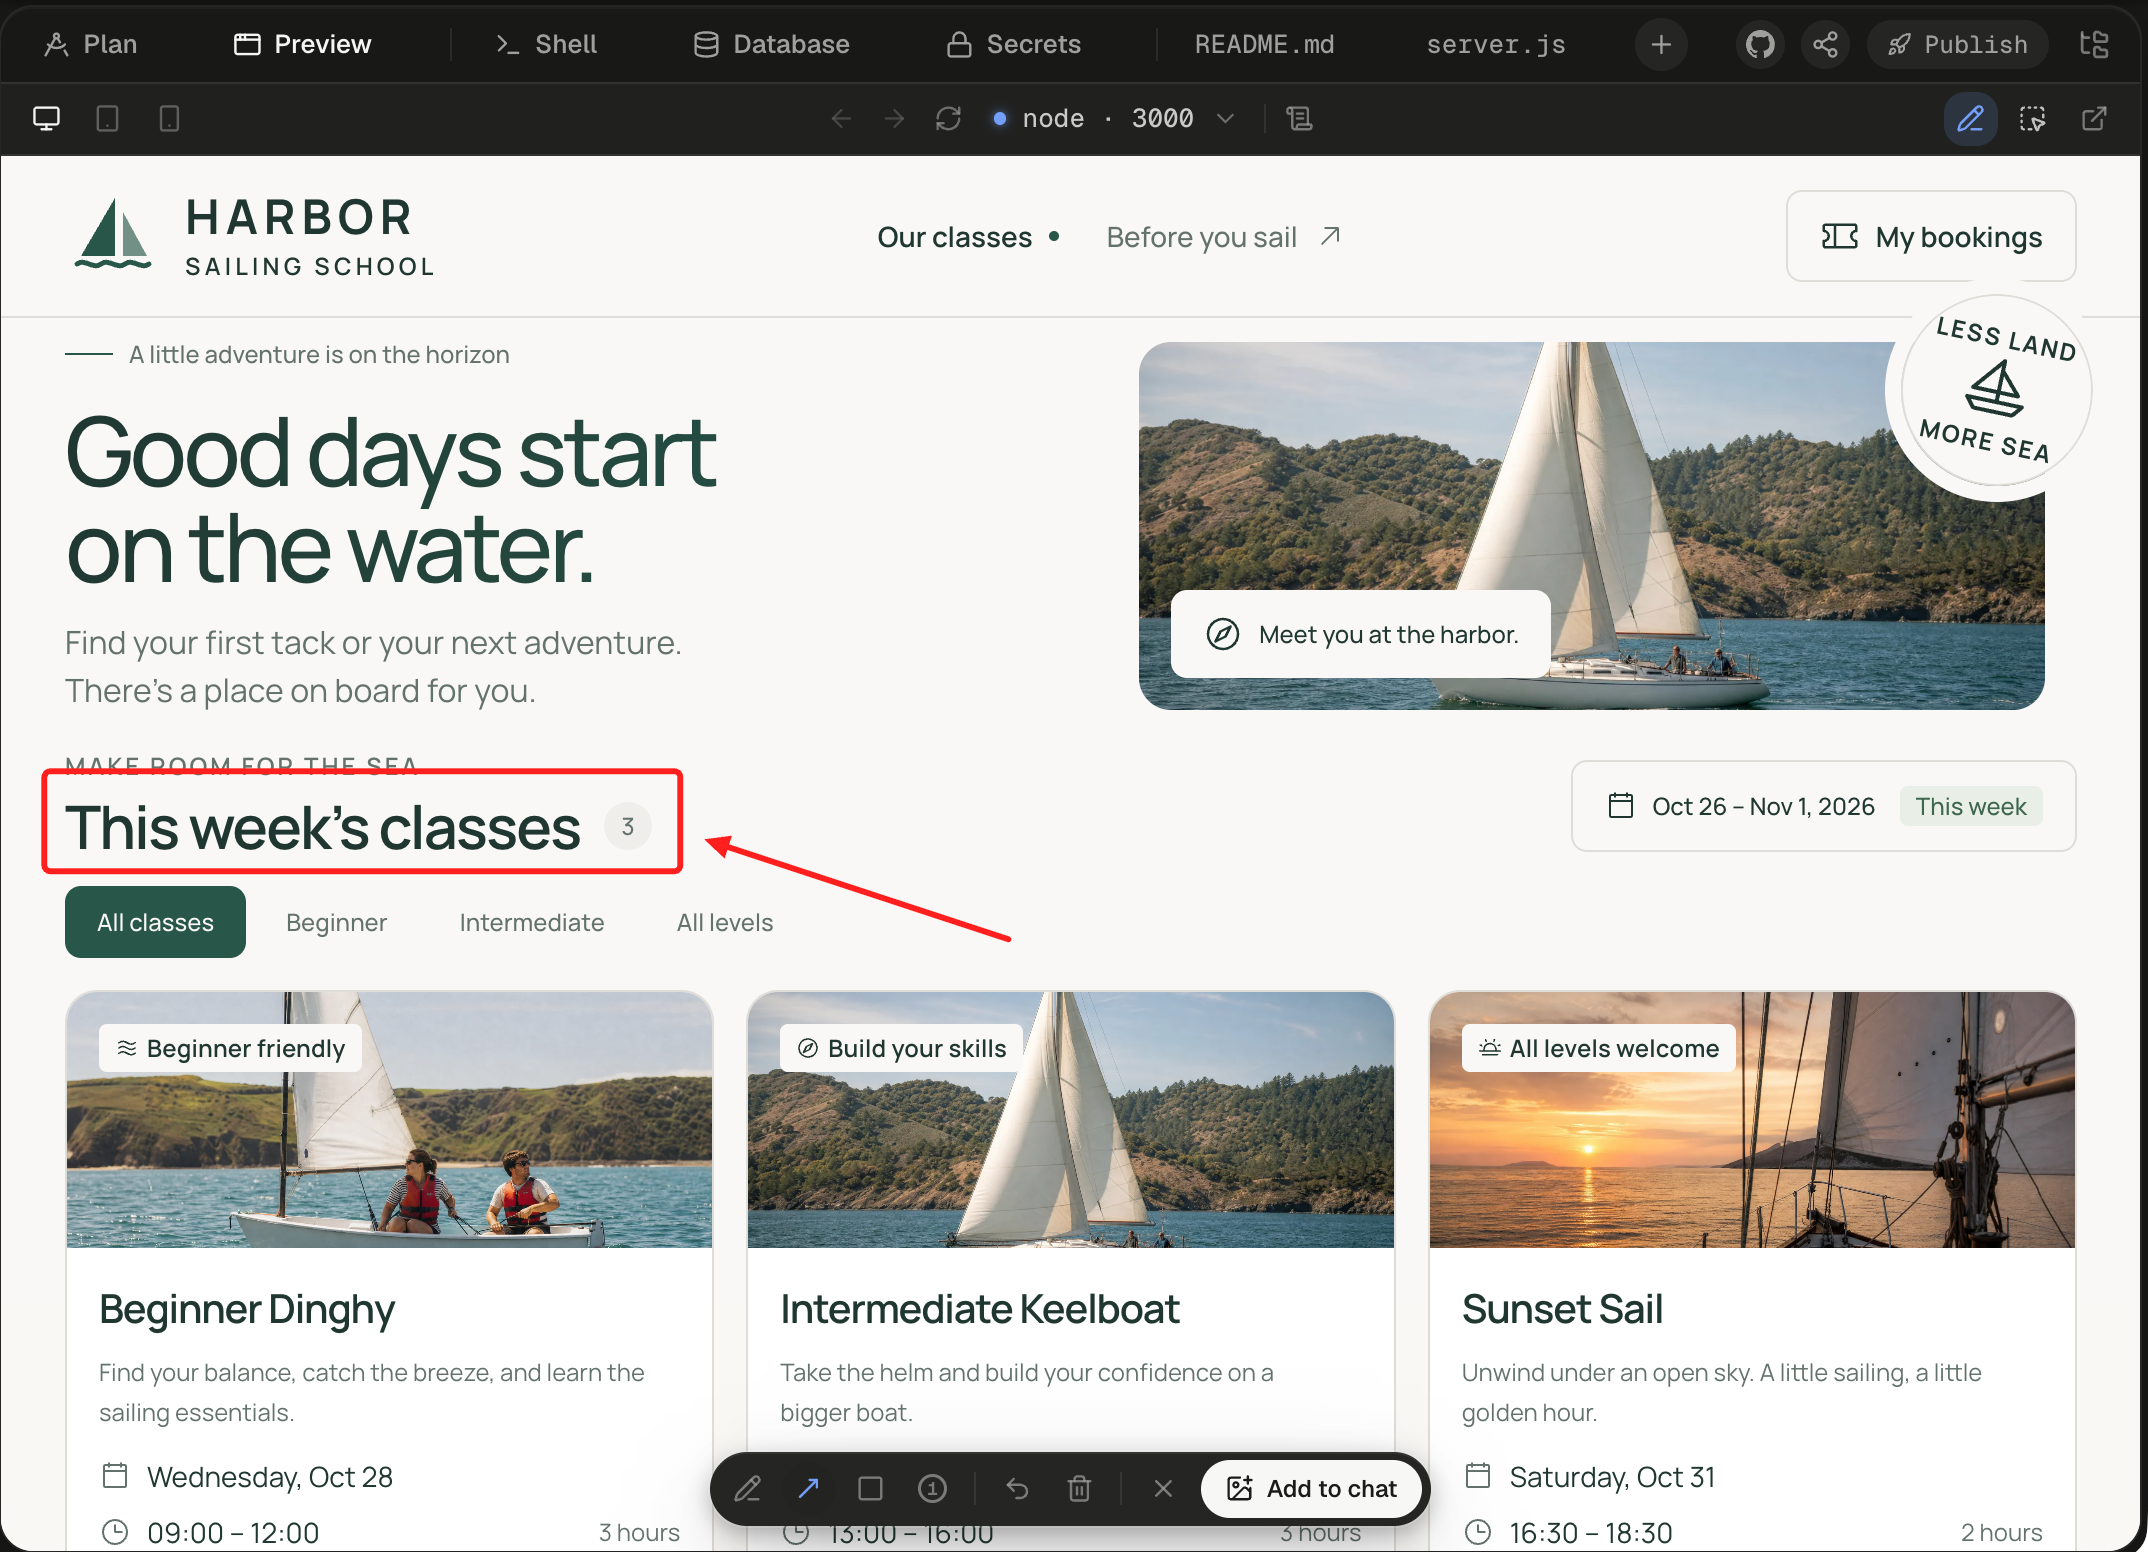Select the All classes filter
Screen dimensions: 2148x1552
pyautogui.click(x=155, y=922)
